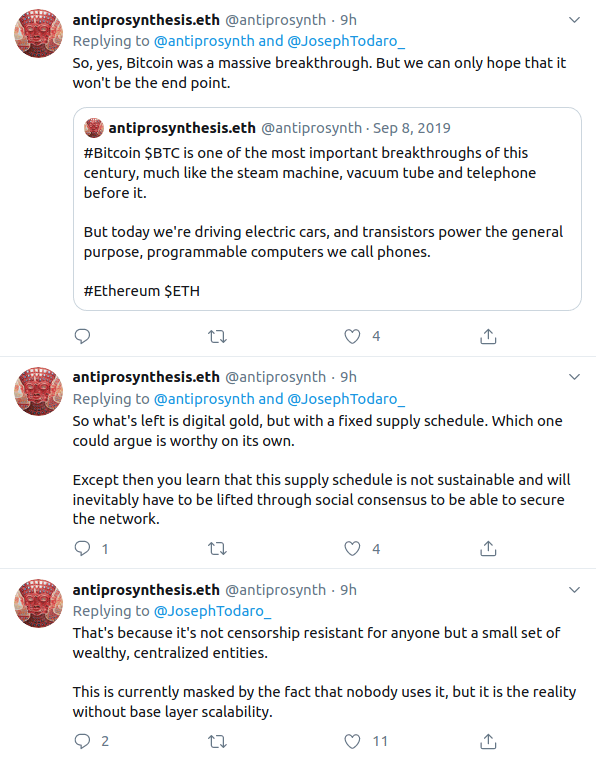
Task: Open the quoted Sep 8, 2019 tweet
Action: click(327, 209)
